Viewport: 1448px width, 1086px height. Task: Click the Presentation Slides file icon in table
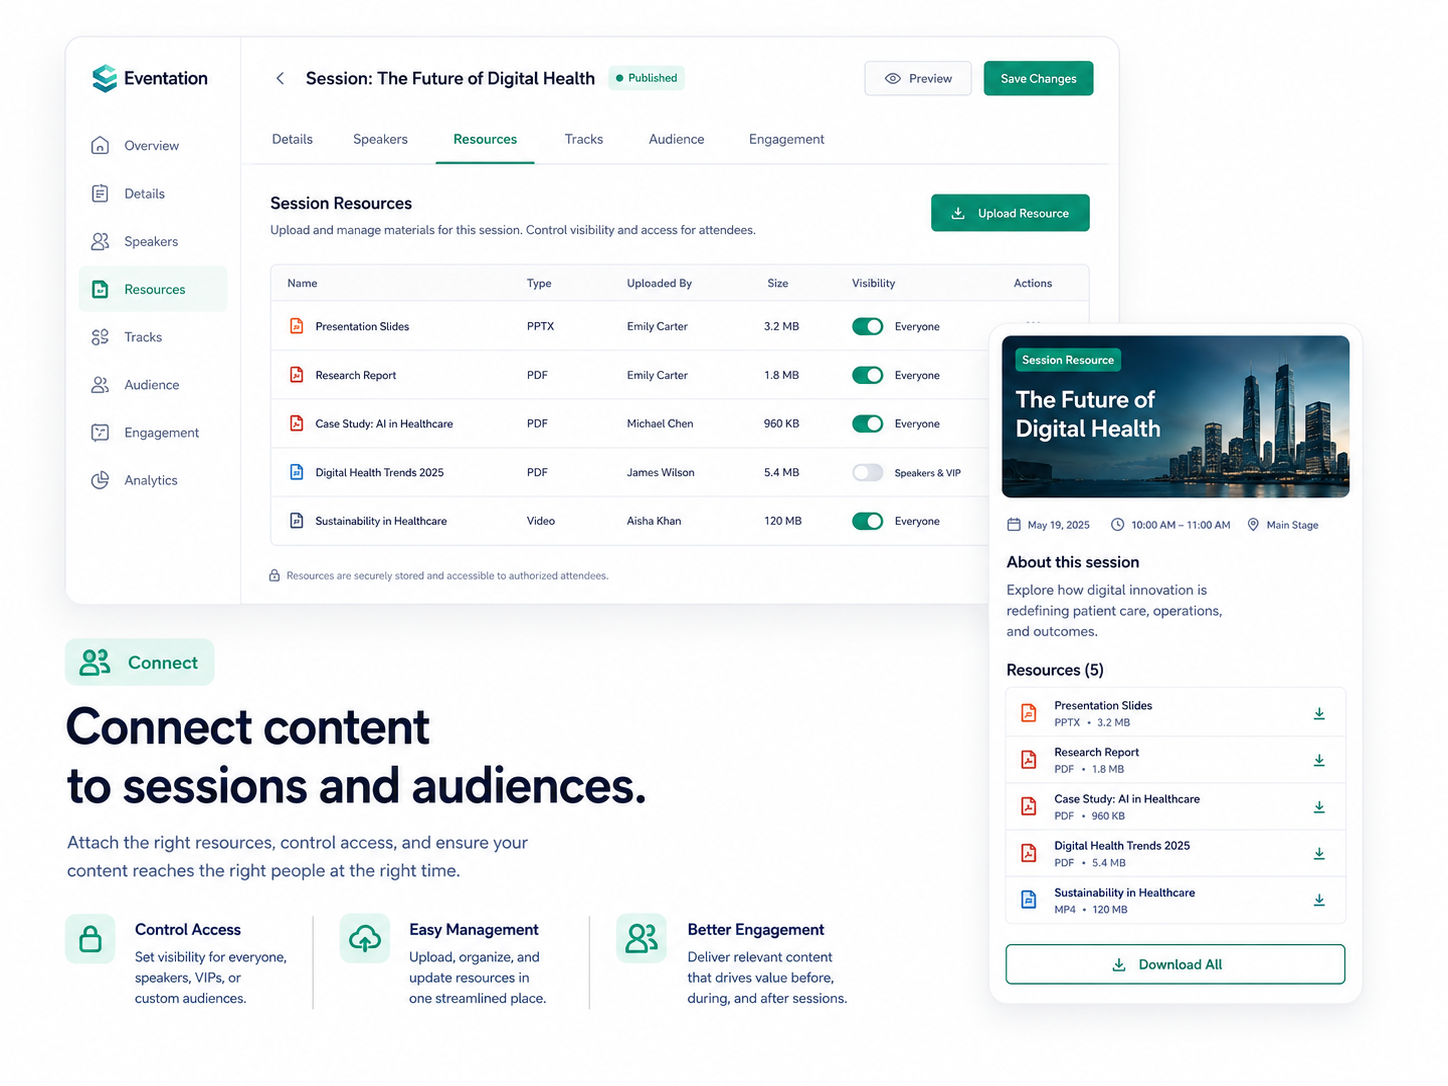[296, 326]
